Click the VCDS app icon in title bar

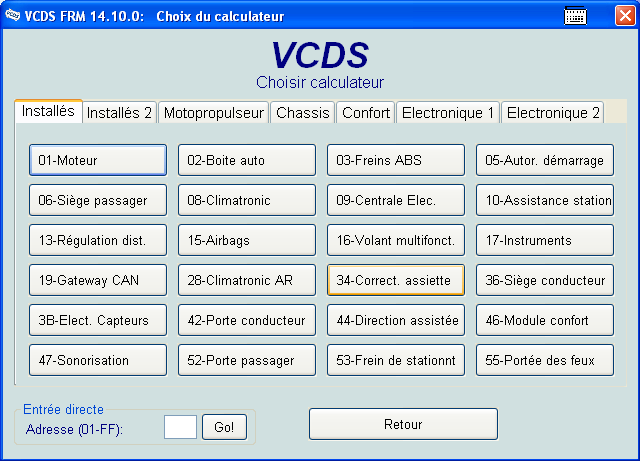(x=12, y=16)
